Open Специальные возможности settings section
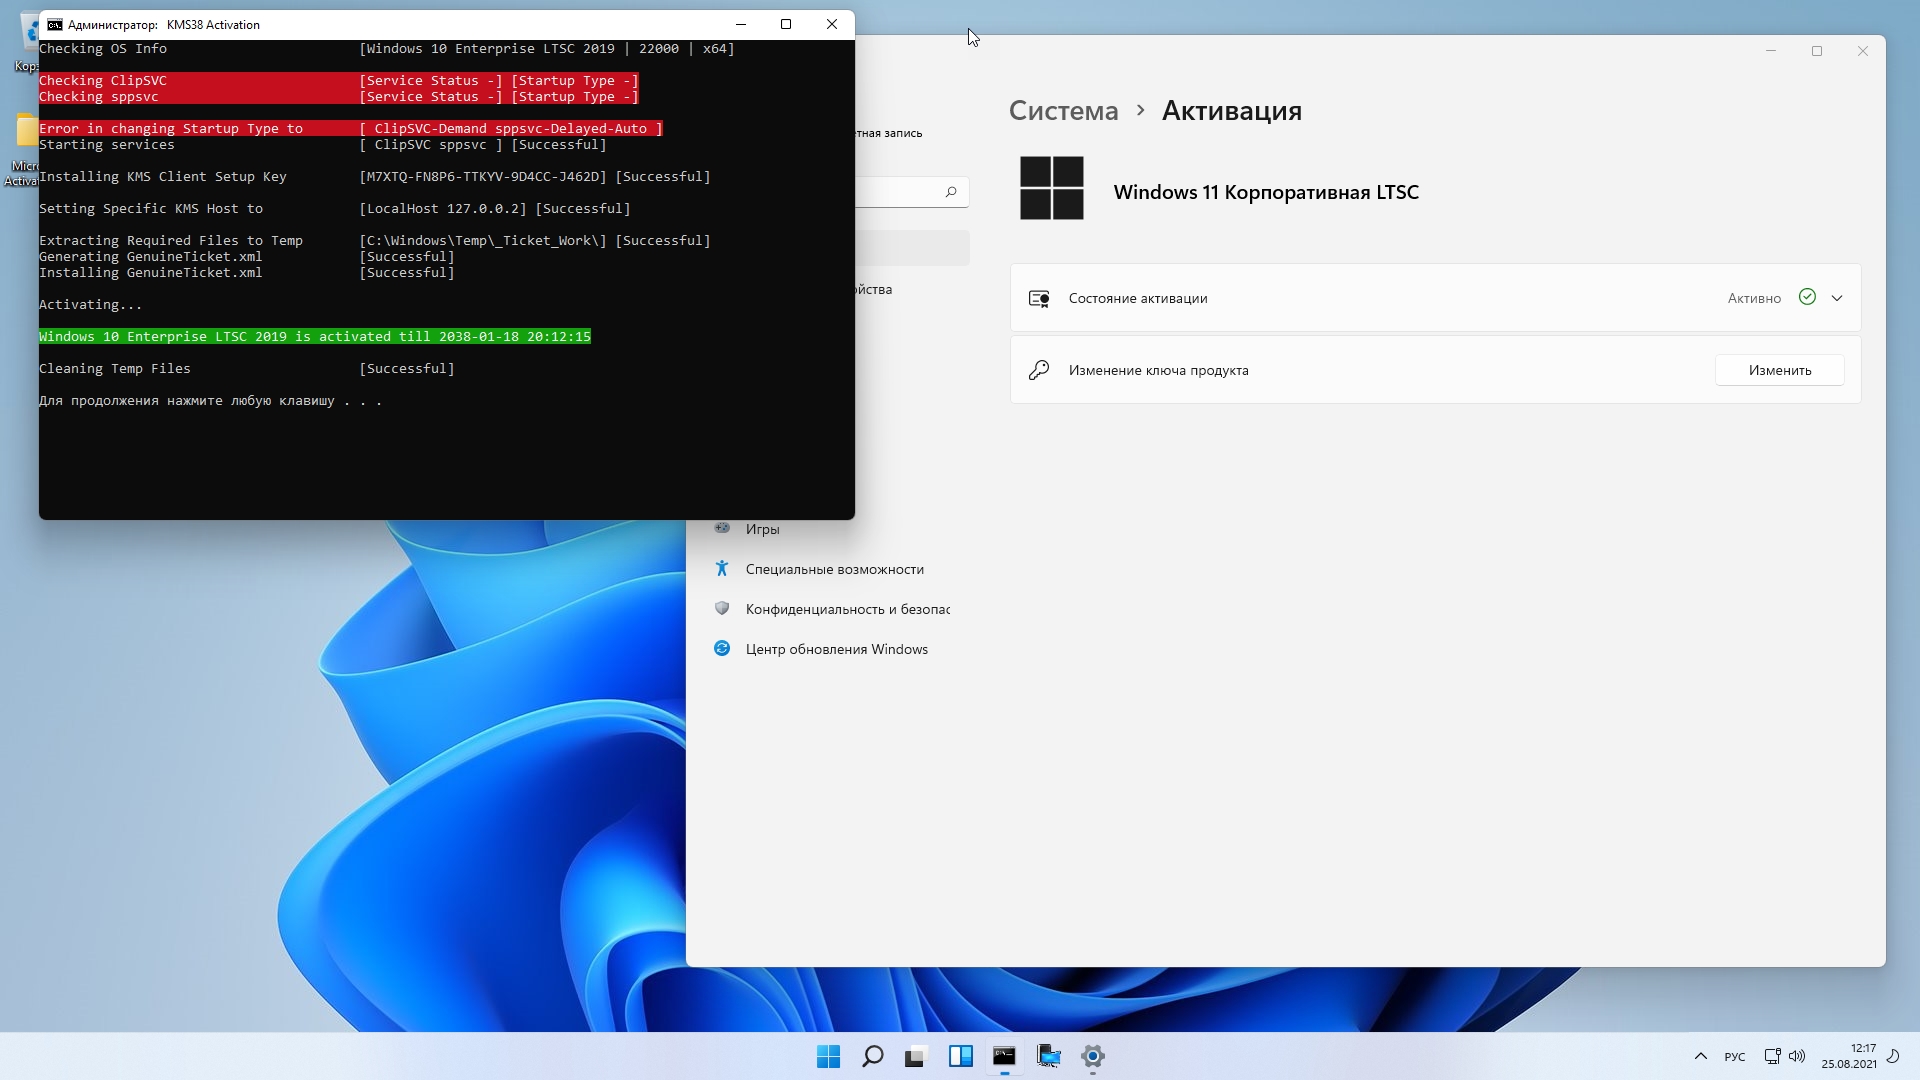The height and width of the screenshot is (1080, 1920). pyautogui.click(x=834, y=569)
